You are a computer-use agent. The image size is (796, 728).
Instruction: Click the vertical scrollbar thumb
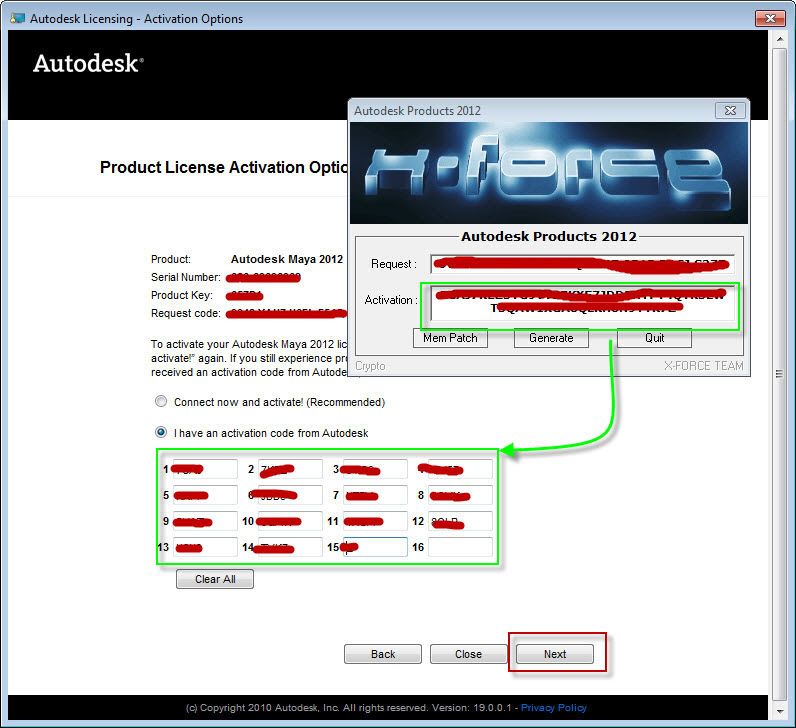point(780,374)
